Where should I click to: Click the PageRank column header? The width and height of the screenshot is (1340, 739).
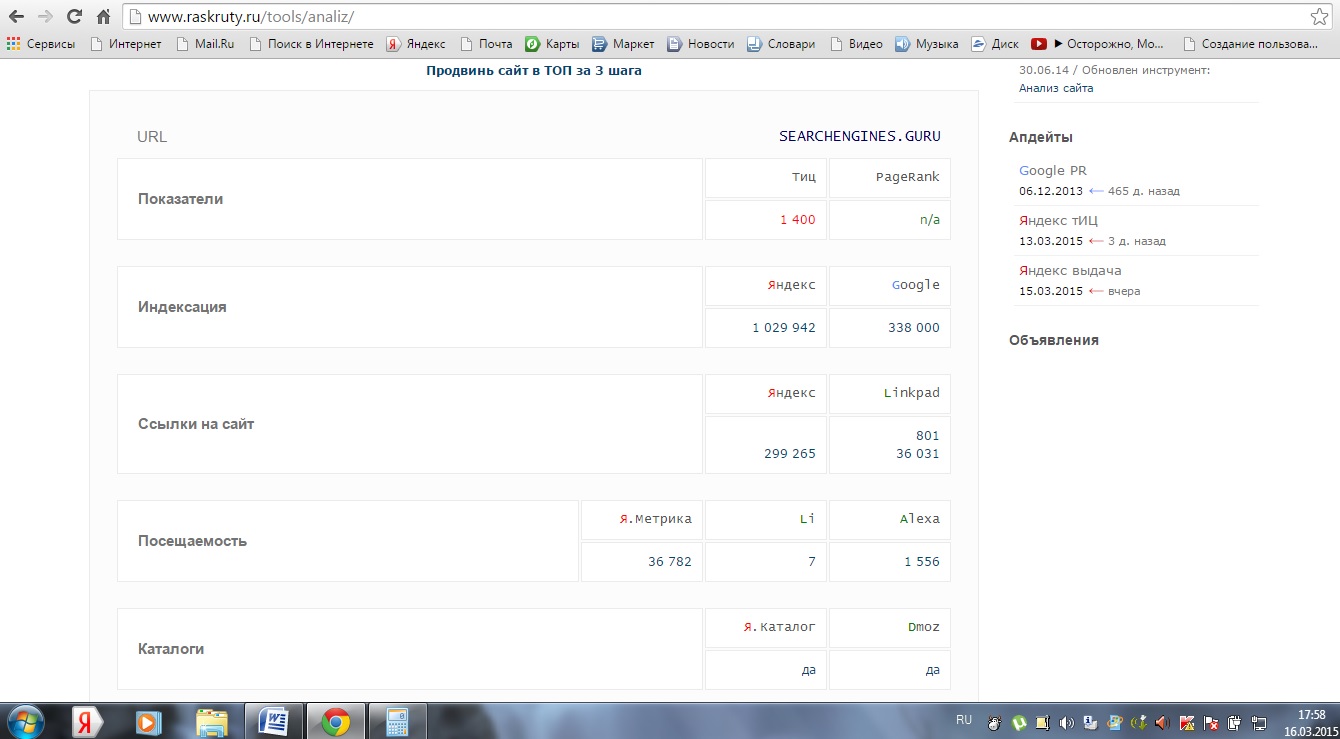908,177
